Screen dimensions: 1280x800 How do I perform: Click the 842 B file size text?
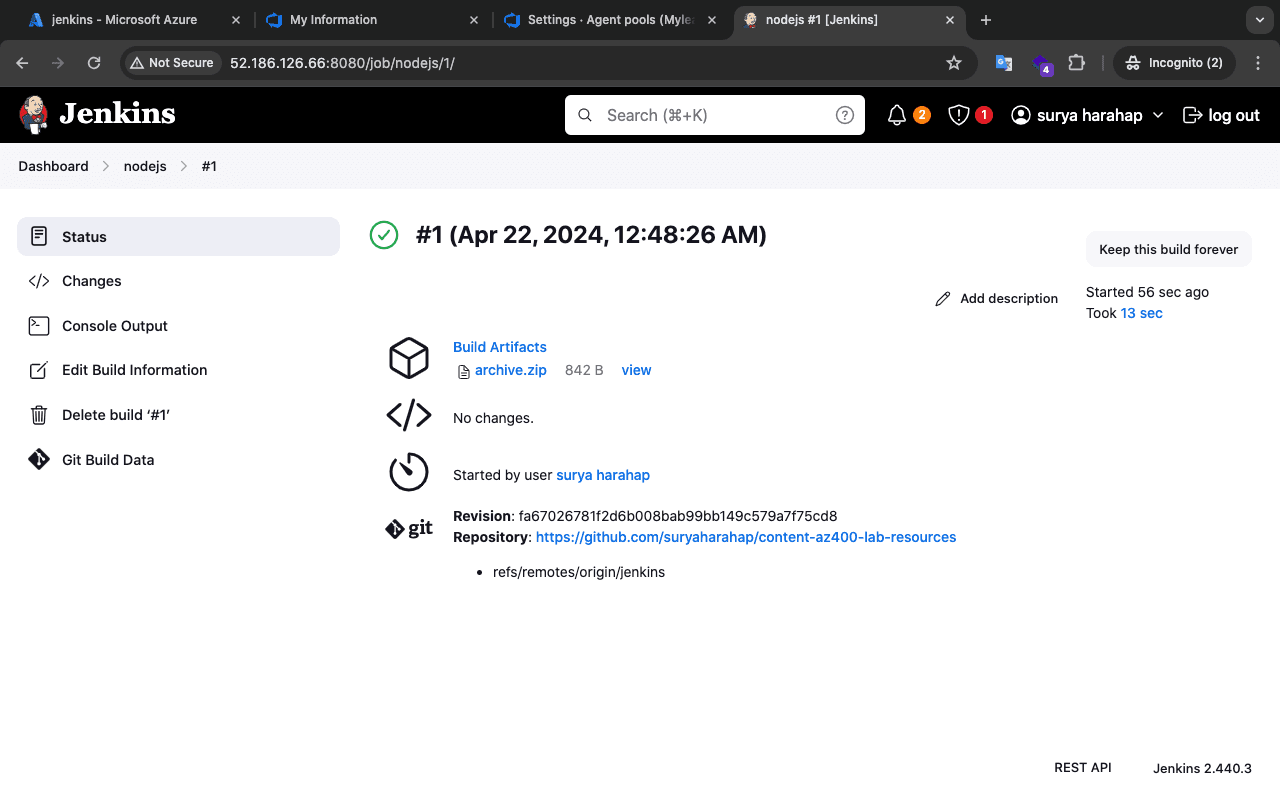click(584, 370)
